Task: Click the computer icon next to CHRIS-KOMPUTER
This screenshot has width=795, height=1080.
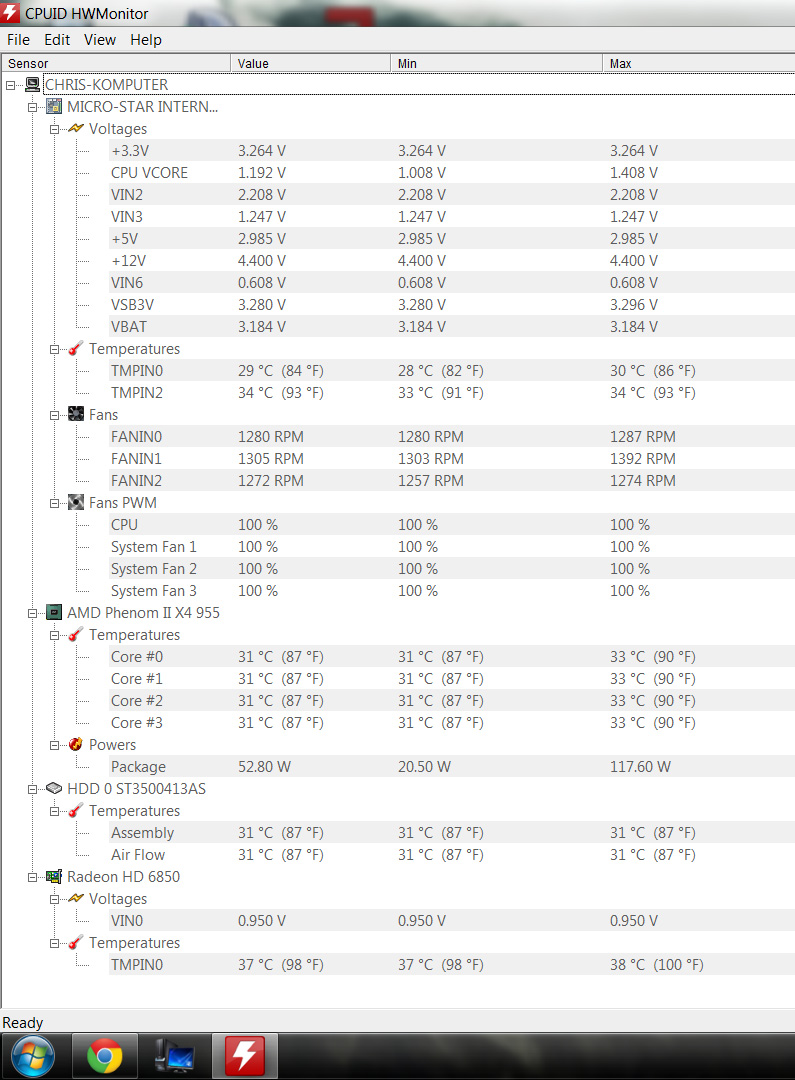Action: (x=33, y=85)
